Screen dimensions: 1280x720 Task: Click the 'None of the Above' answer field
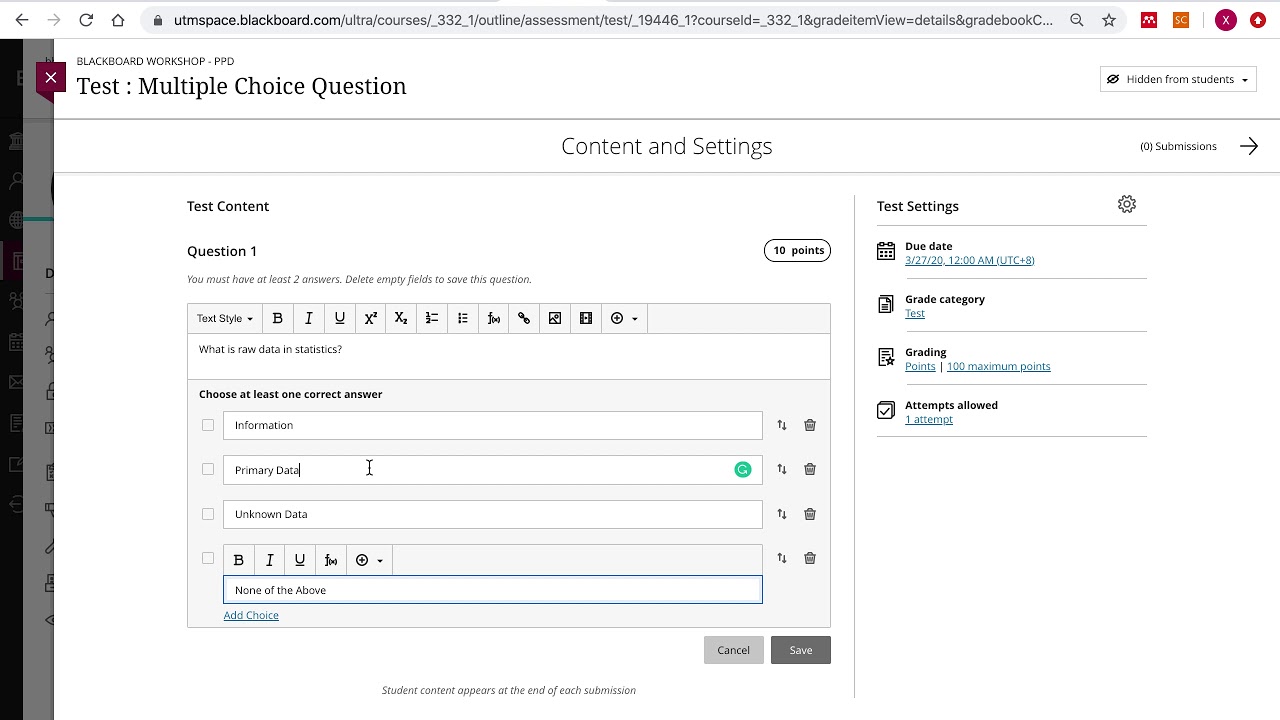(492, 590)
